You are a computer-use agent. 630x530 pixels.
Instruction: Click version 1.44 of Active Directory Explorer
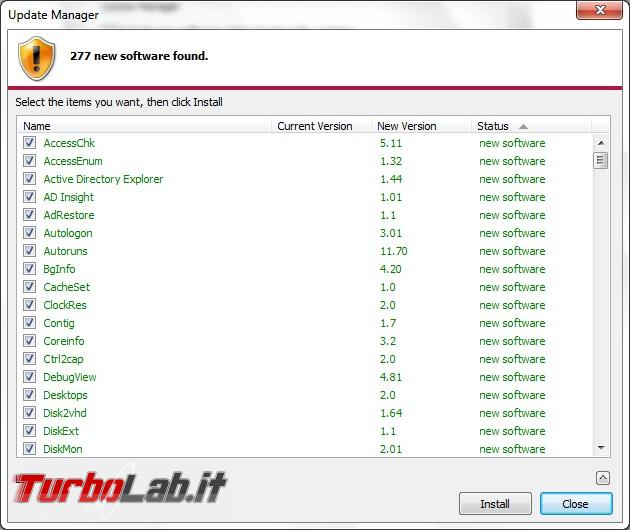pyautogui.click(x=391, y=179)
